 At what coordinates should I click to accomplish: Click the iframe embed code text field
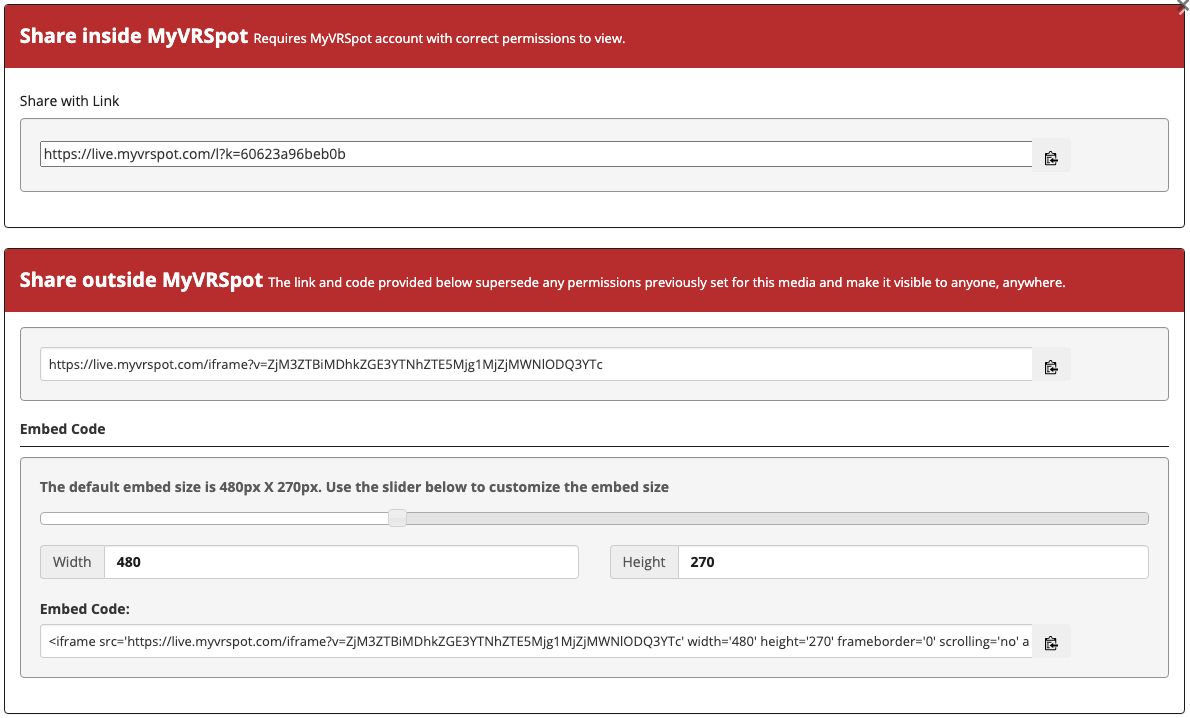[x=536, y=641]
